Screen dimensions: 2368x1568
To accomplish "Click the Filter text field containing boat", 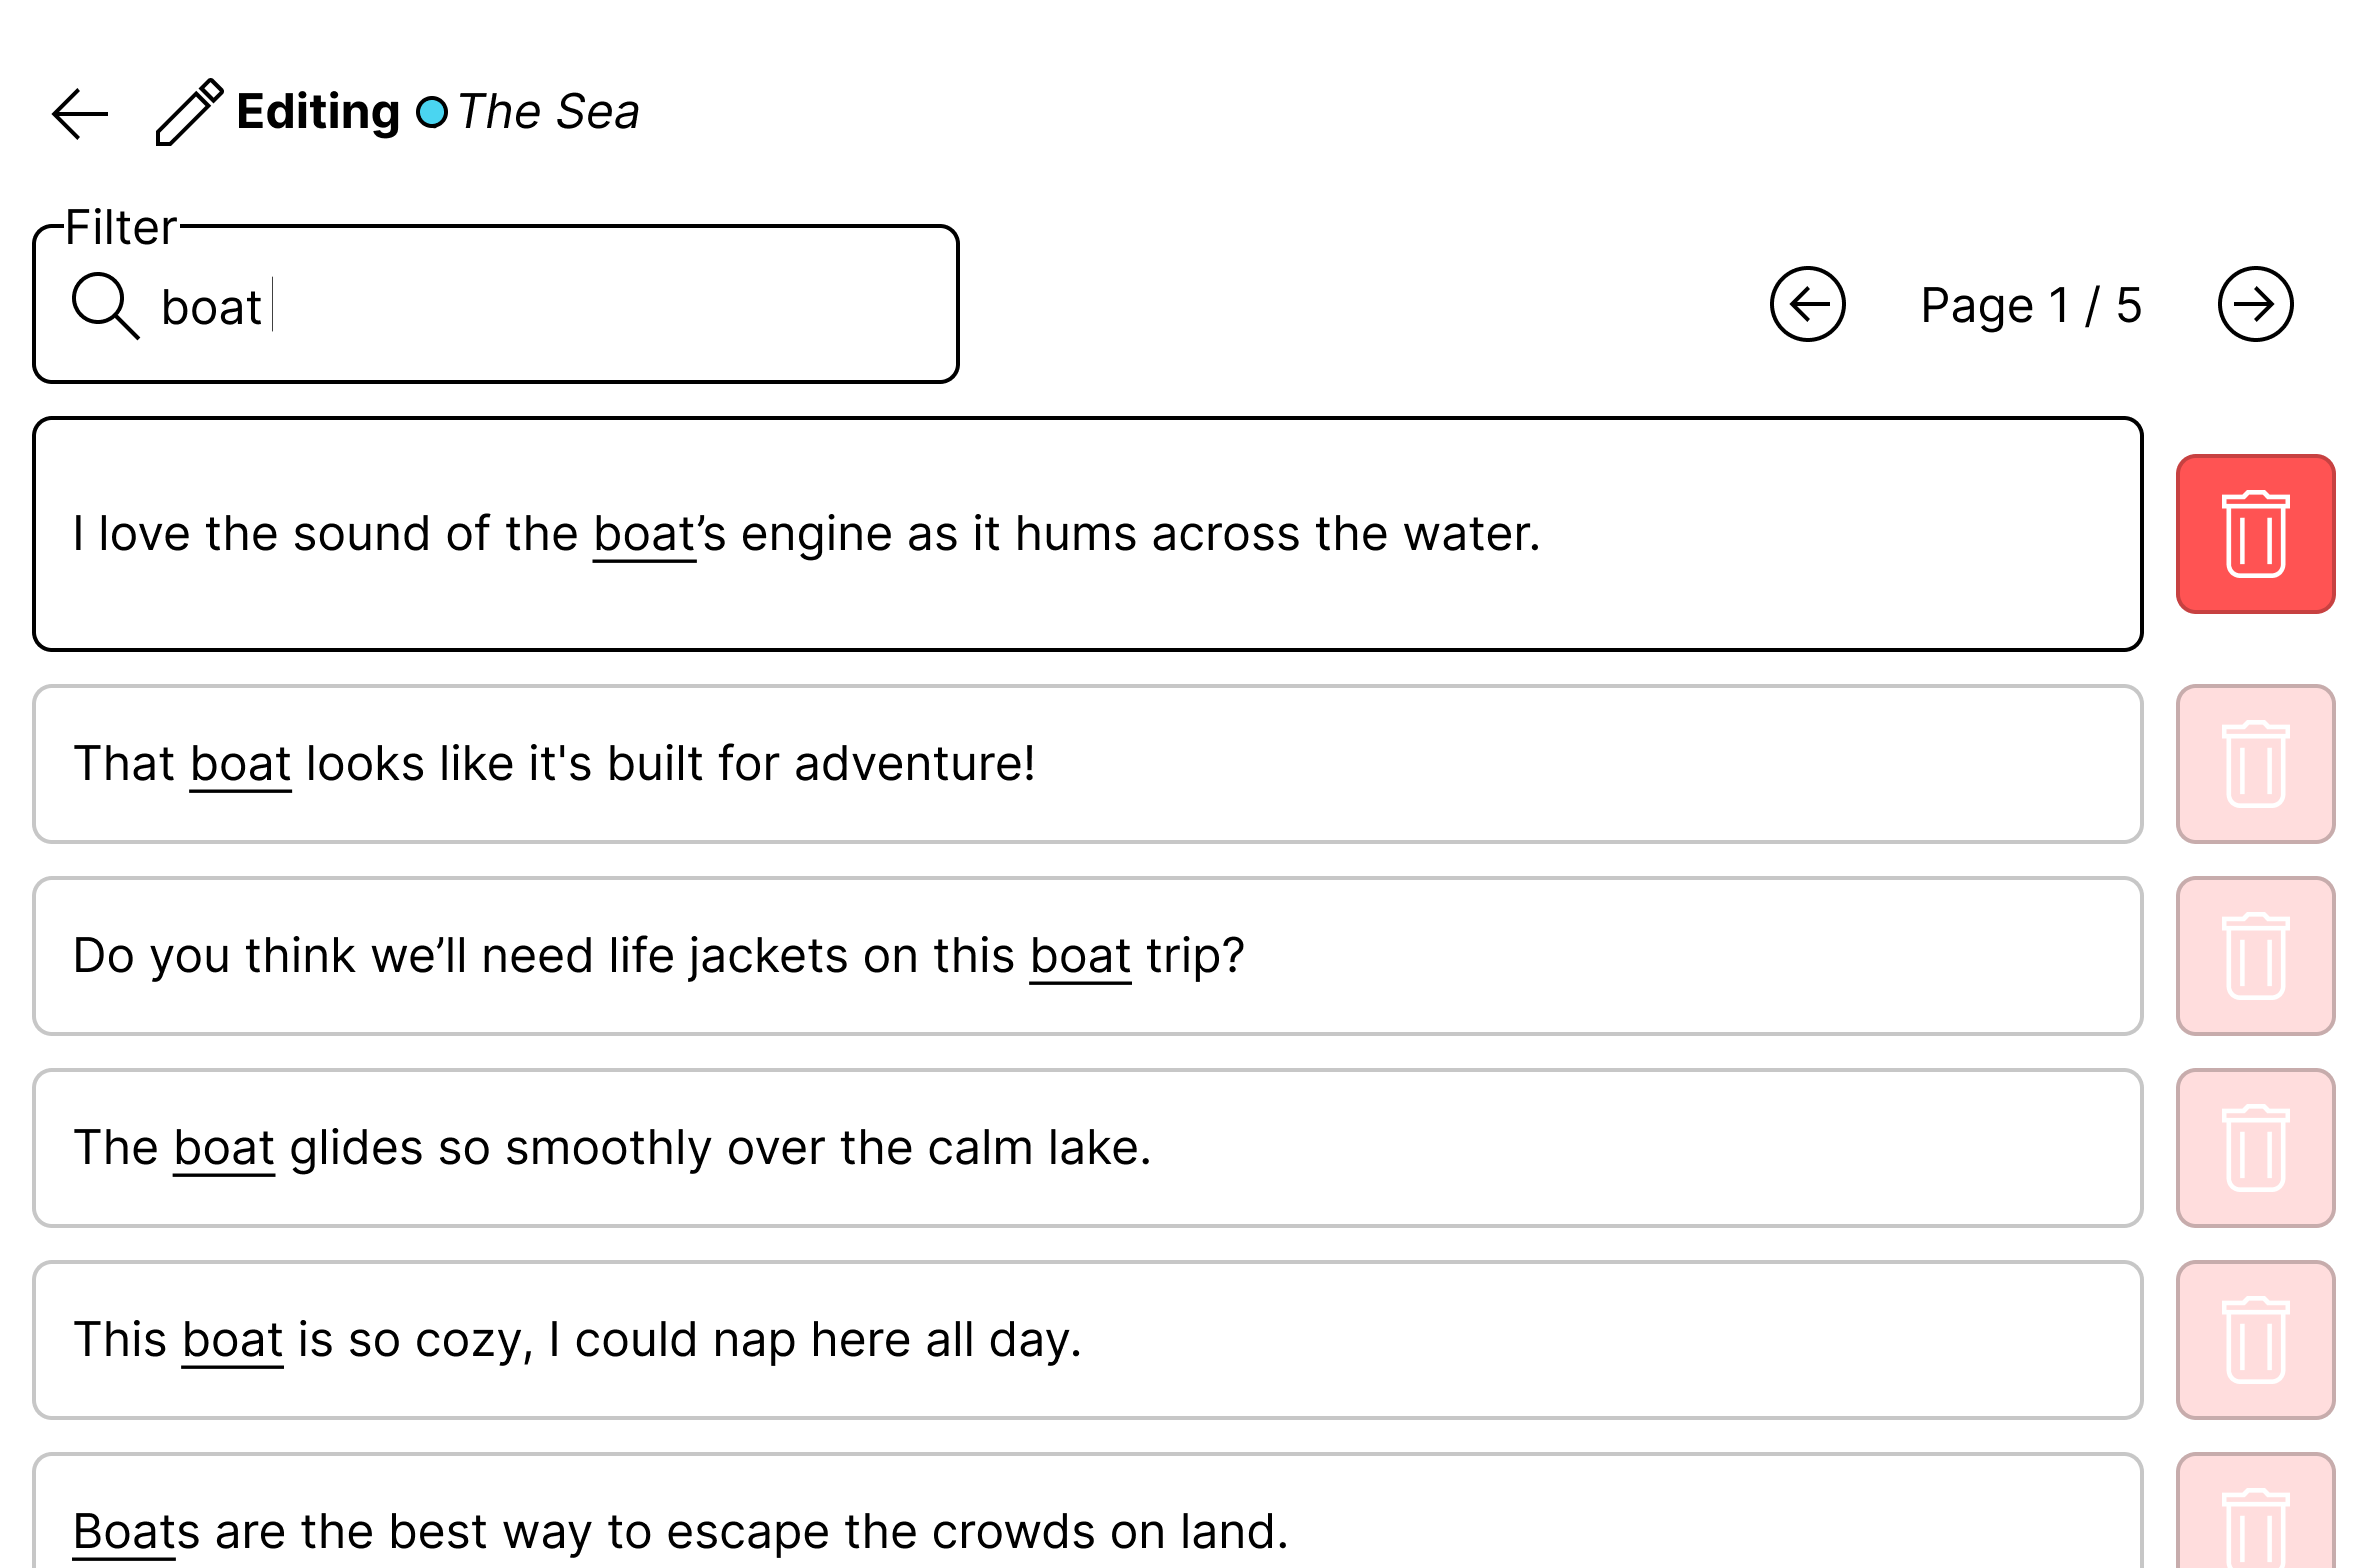I will pos(496,304).
